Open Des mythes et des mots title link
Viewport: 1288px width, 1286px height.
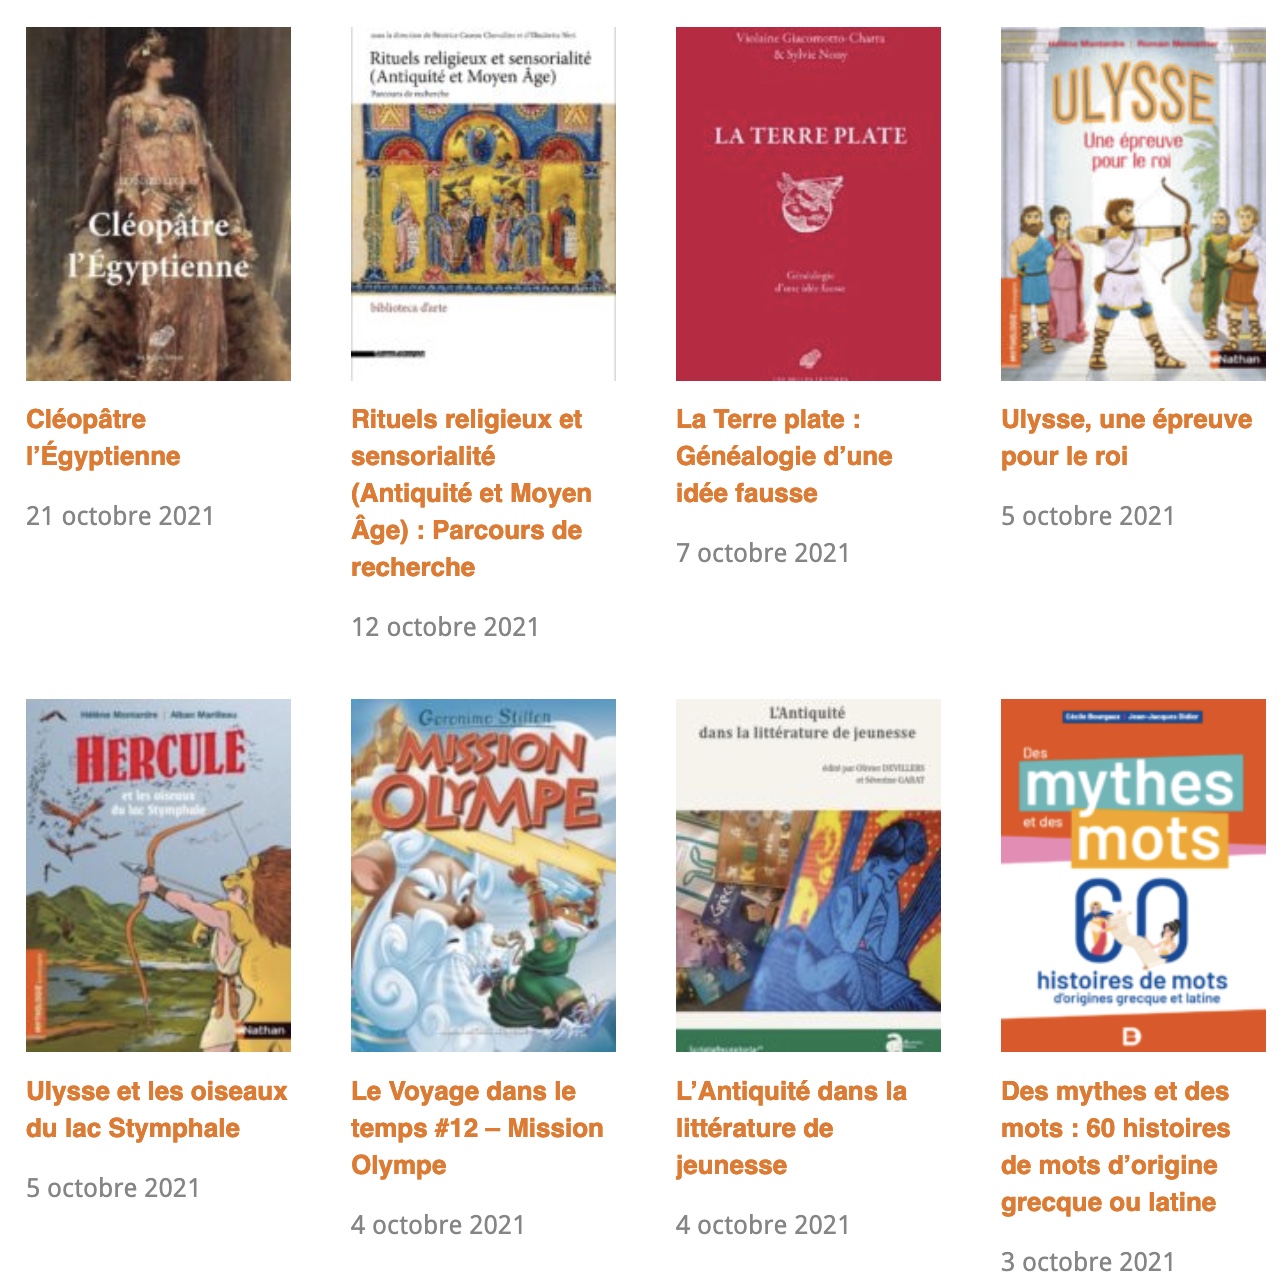pos(1115,1146)
